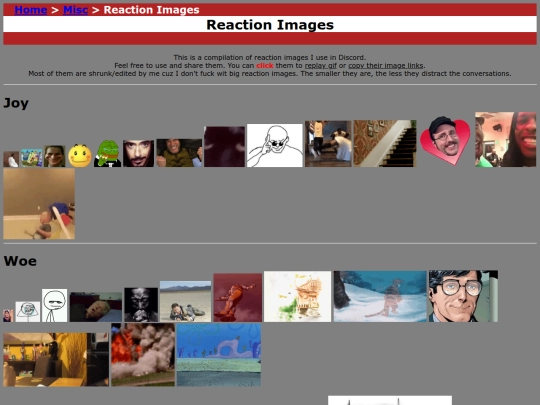Click the laughing man in green jacket image

[179, 153]
